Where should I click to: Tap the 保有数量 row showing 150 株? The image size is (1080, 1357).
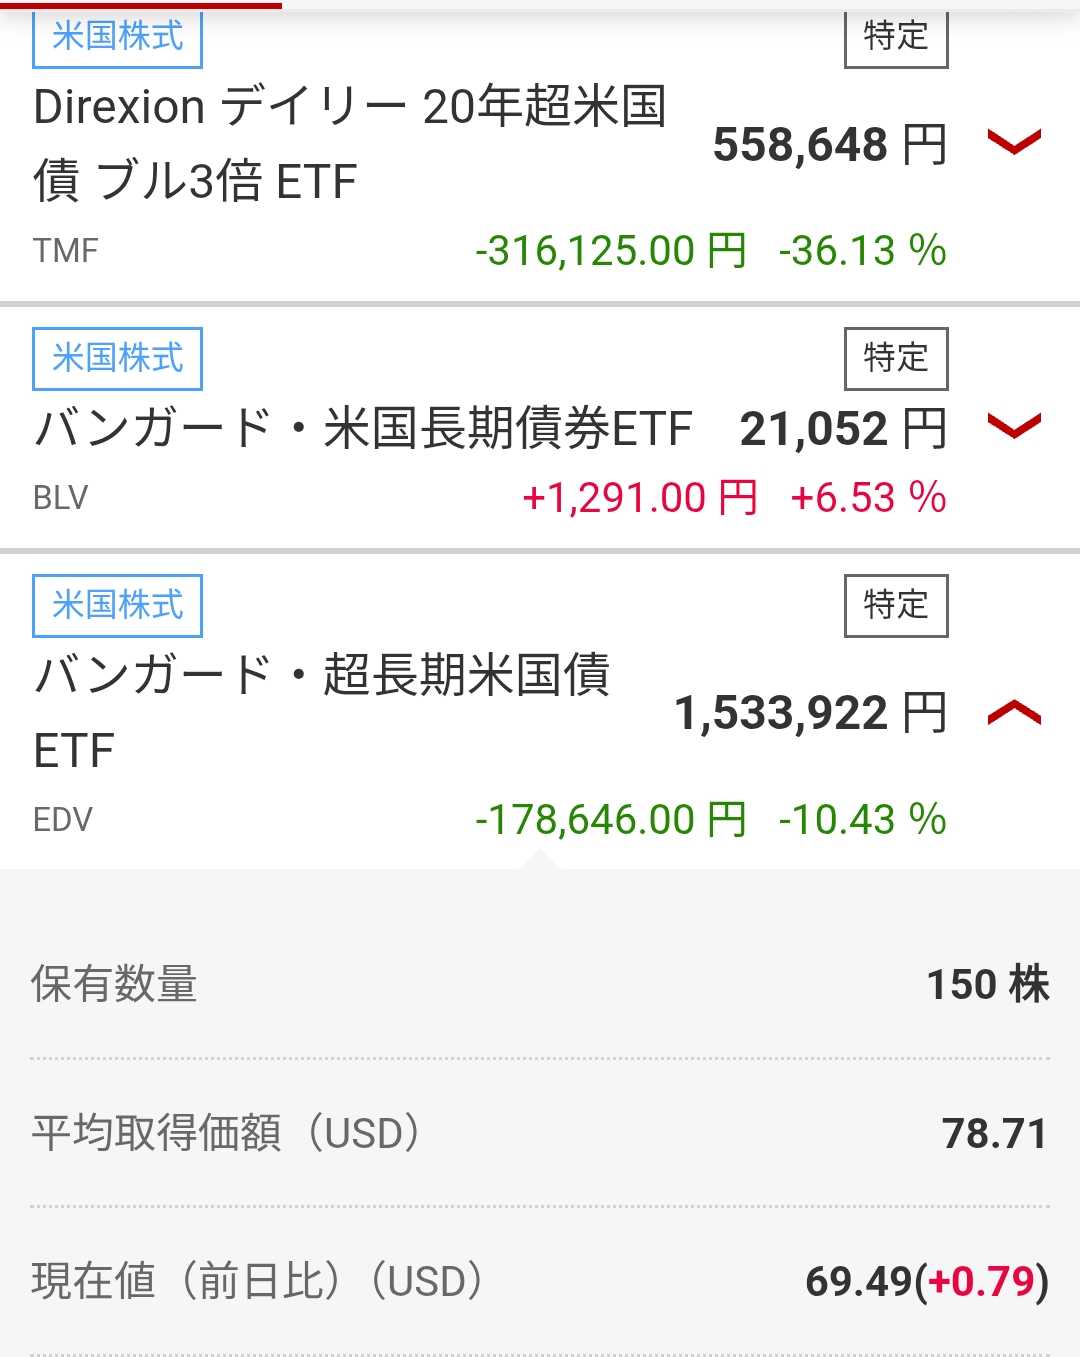[540, 984]
